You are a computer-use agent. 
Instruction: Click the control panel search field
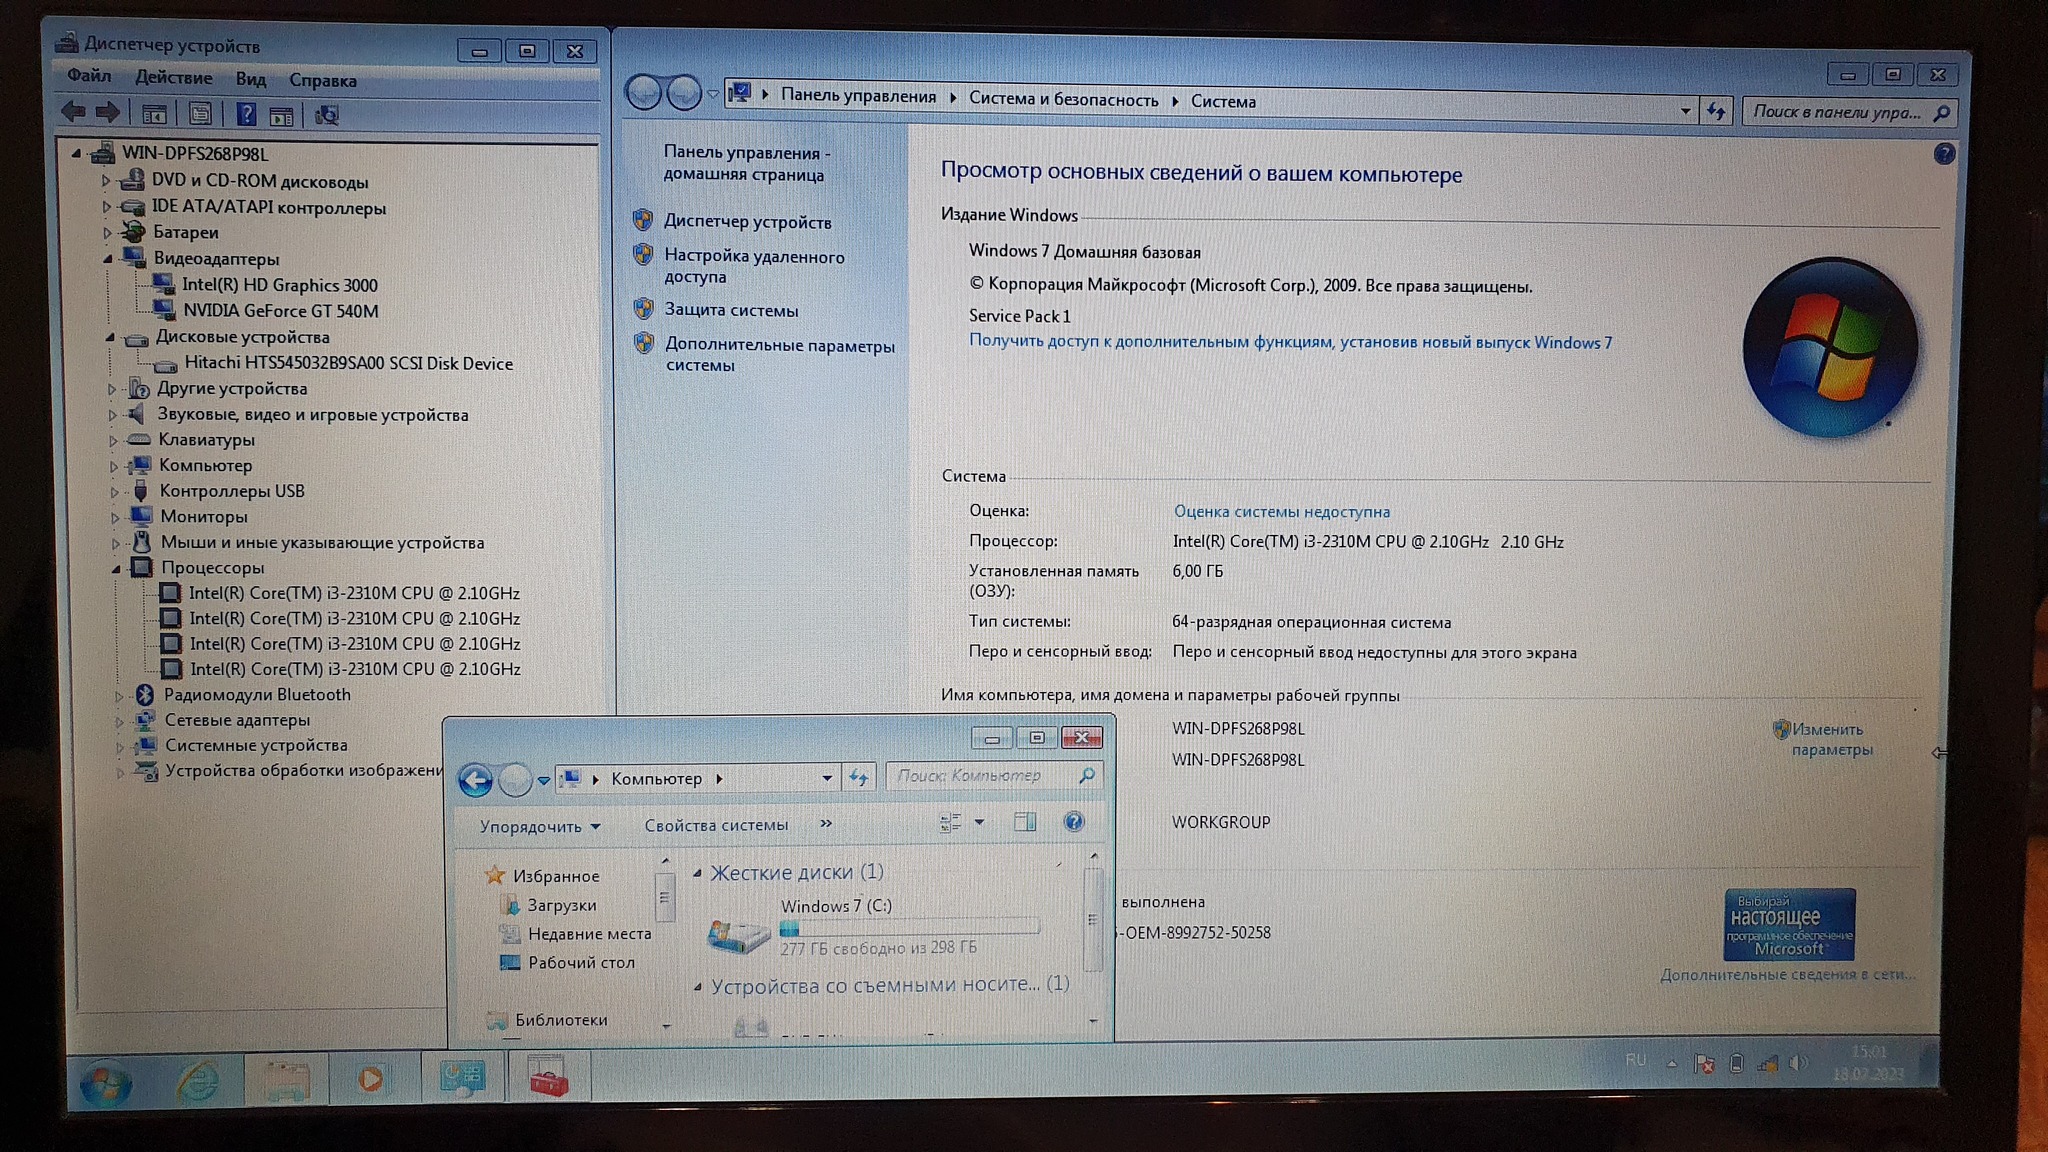tap(1836, 112)
